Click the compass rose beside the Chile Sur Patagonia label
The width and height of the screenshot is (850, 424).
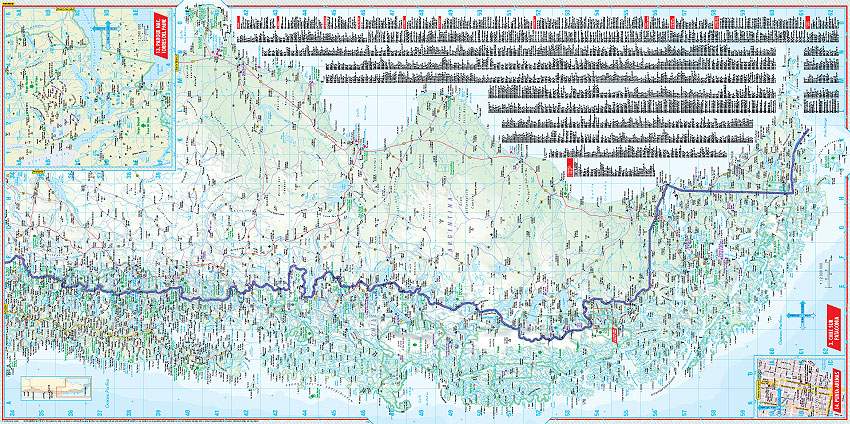tap(802, 316)
